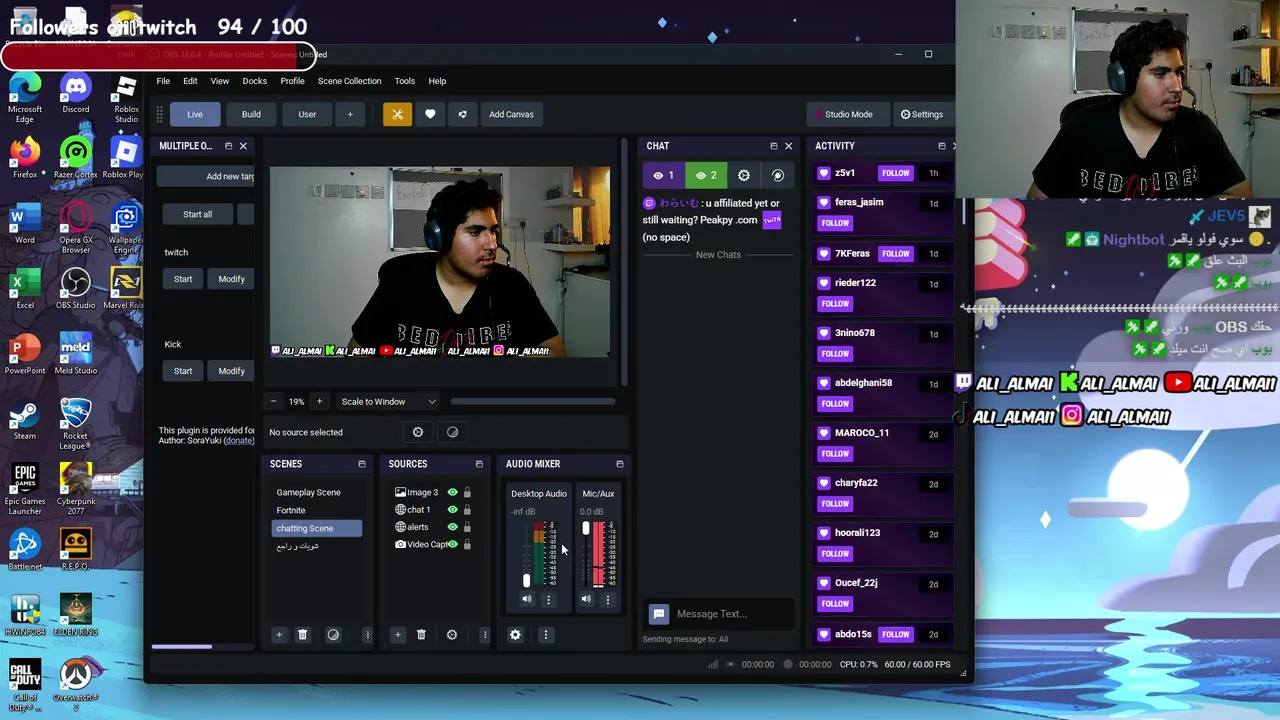Open source filters icon below preview
Image resolution: width=1280 pixels, height=720 pixels.
click(x=452, y=432)
